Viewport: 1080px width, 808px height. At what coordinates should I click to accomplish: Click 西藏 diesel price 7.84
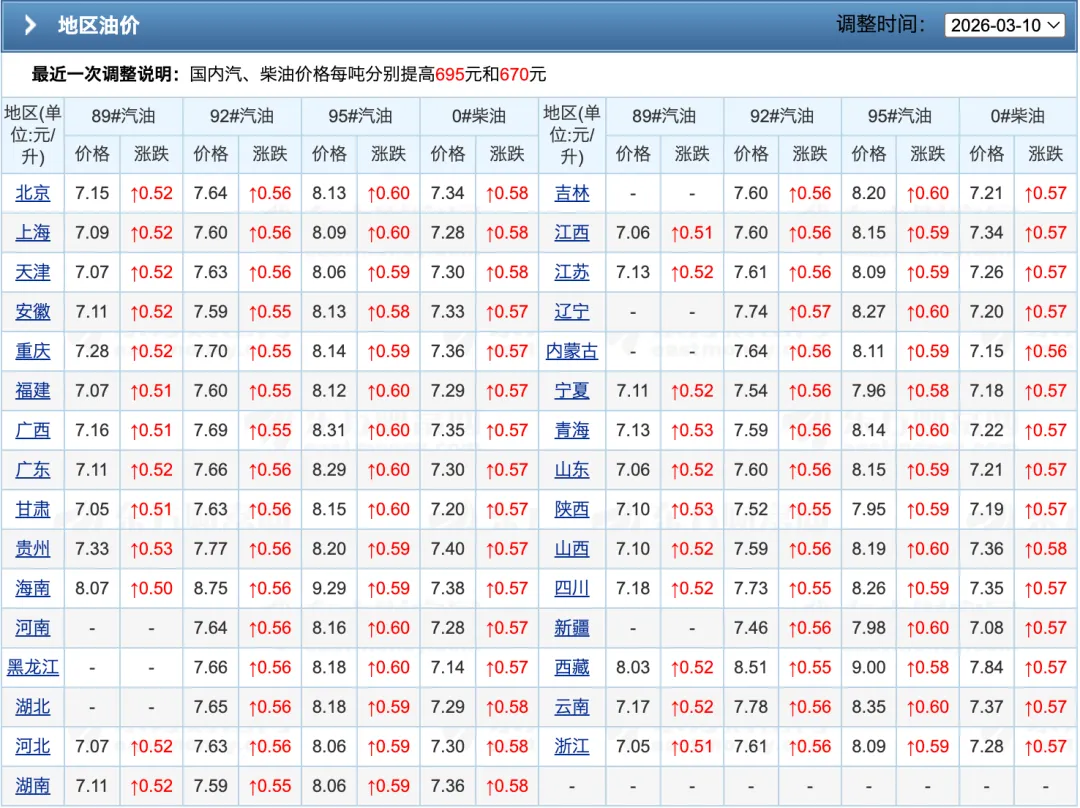click(986, 667)
